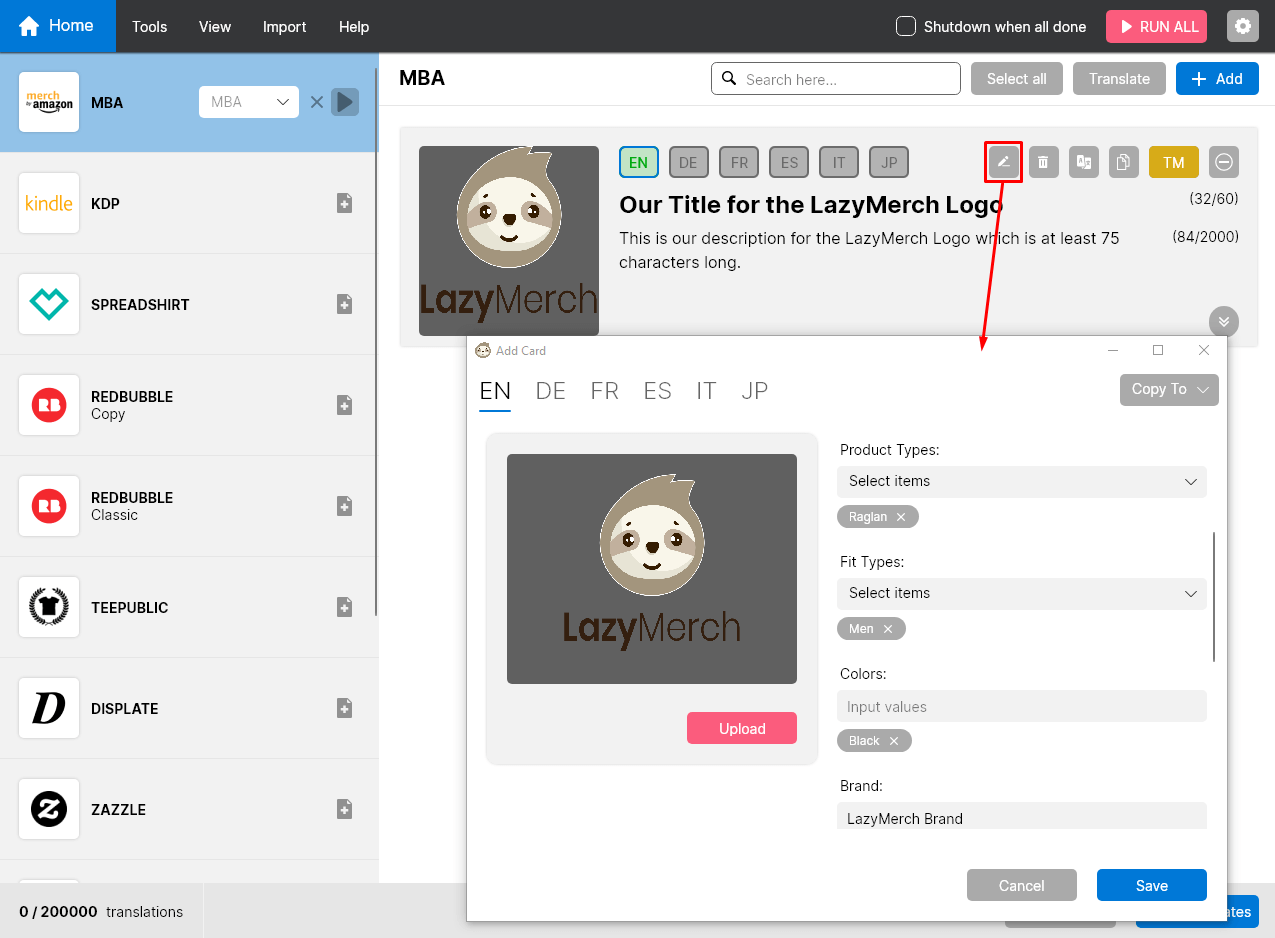The width and height of the screenshot is (1275, 938).
Task: Click the translate icon on the card
Action: (x=1083, y=162)
